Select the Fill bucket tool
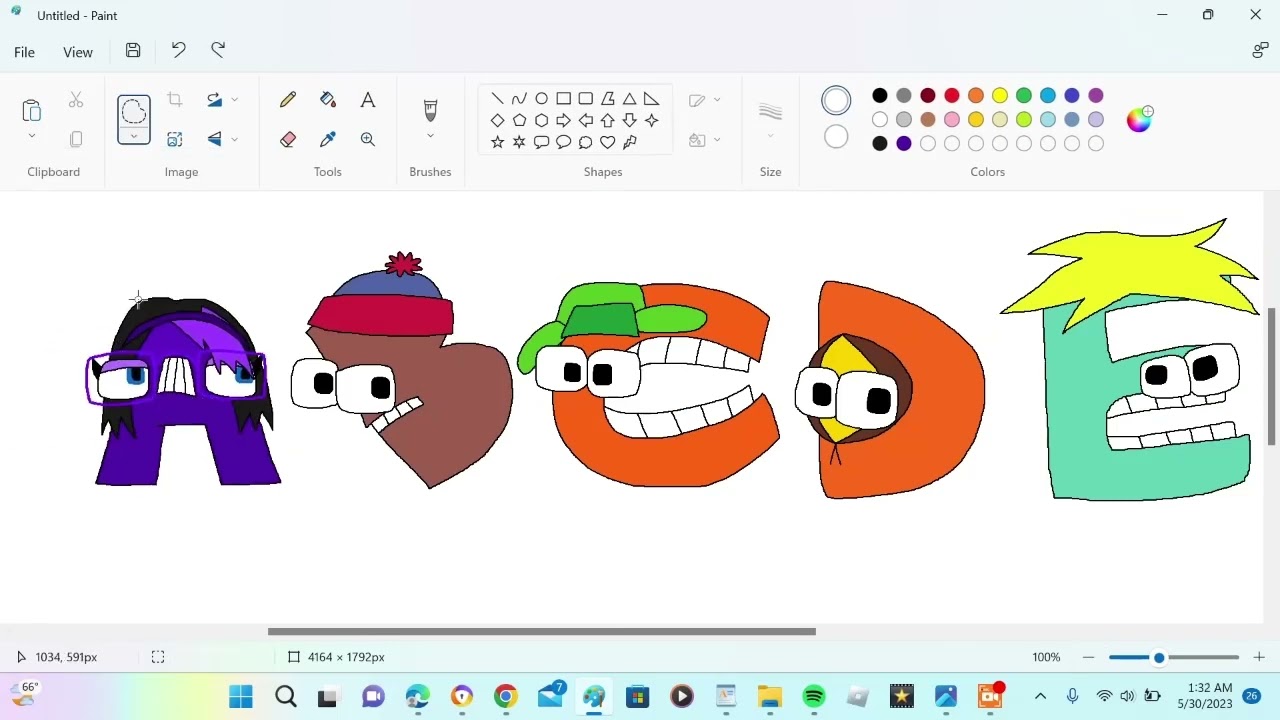 click(x=328, y=100)
